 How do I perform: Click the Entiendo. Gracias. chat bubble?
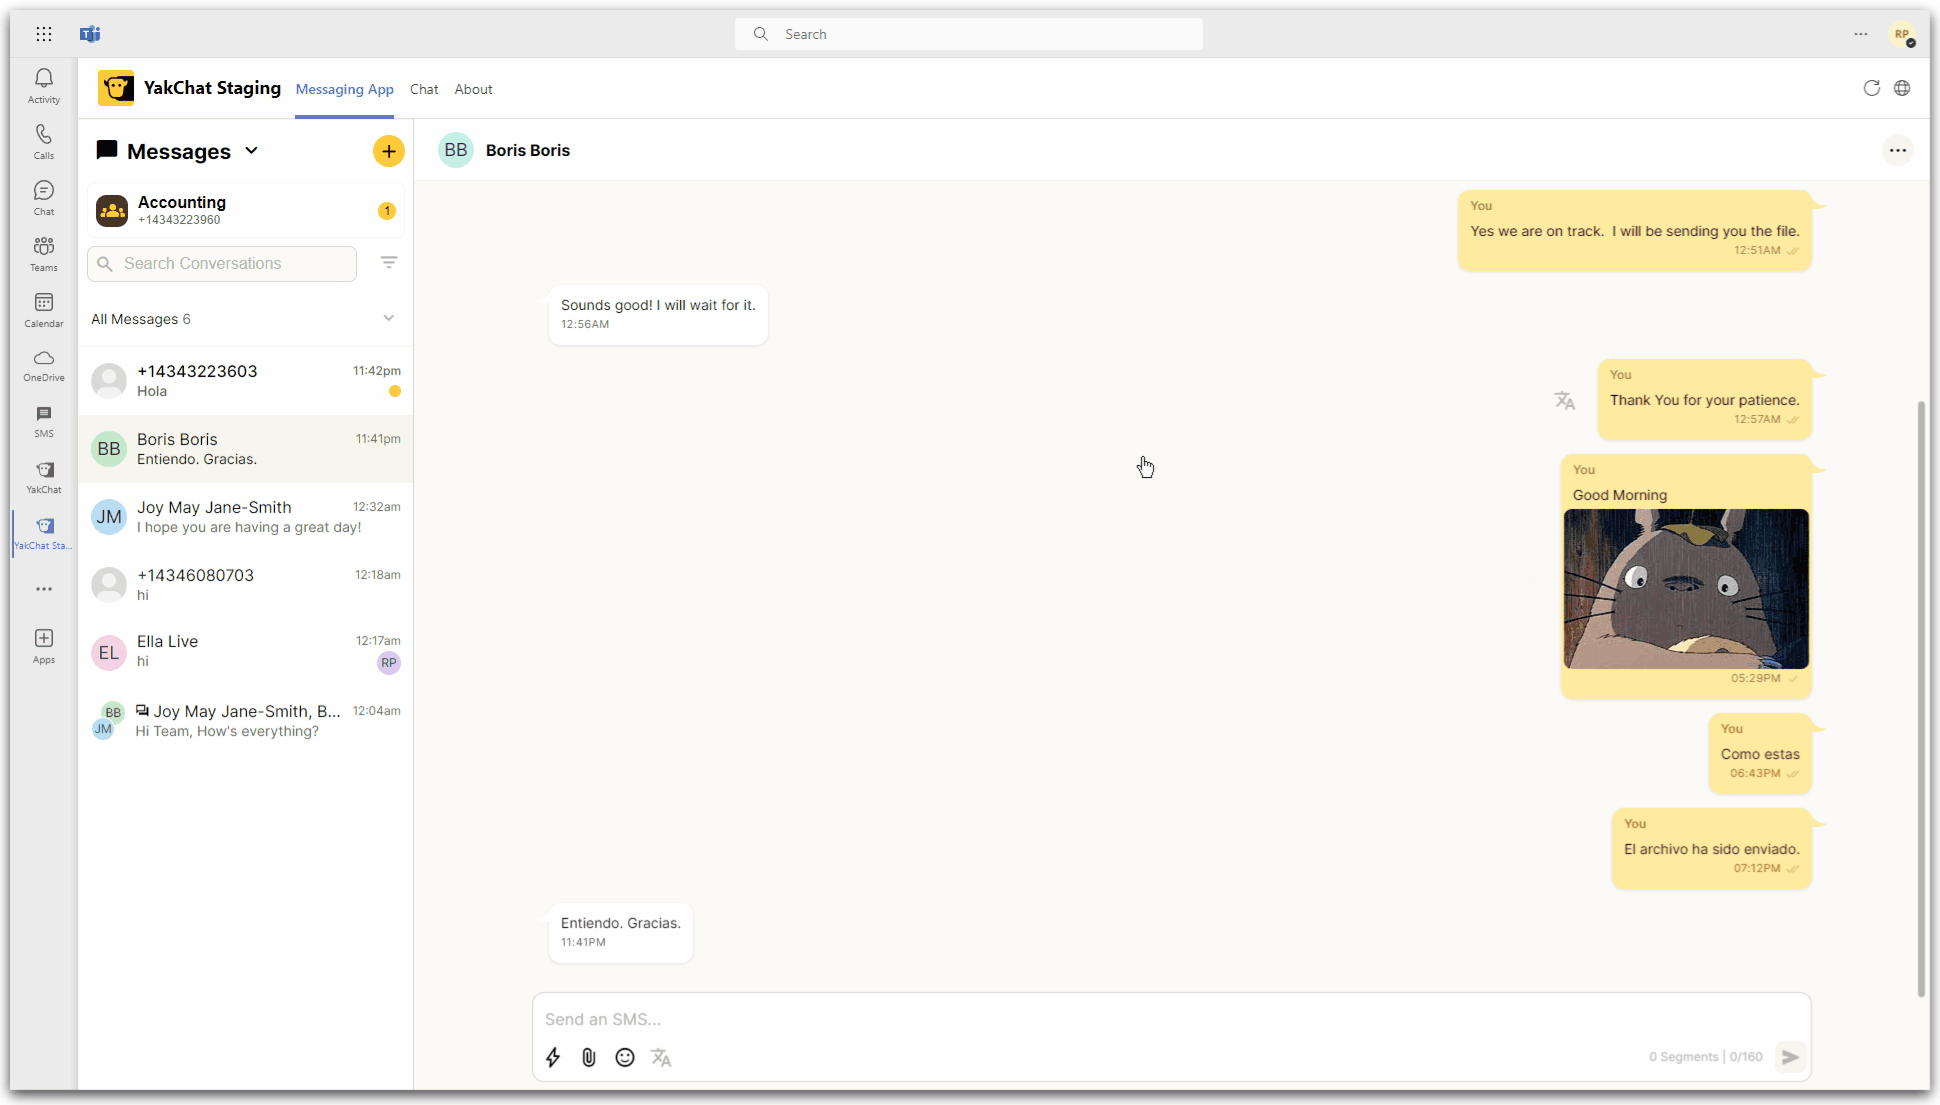point(621,932)
